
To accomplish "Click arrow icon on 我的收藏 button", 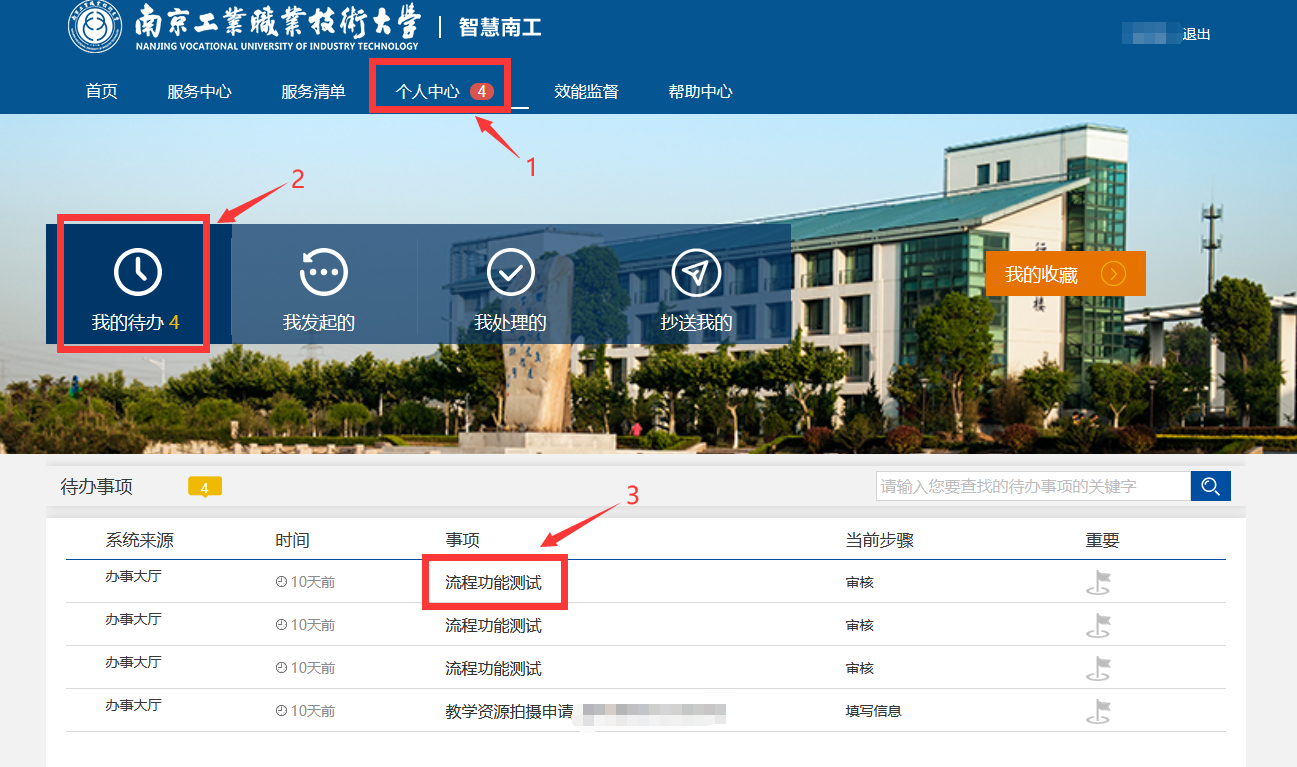I will (1113, 274).
